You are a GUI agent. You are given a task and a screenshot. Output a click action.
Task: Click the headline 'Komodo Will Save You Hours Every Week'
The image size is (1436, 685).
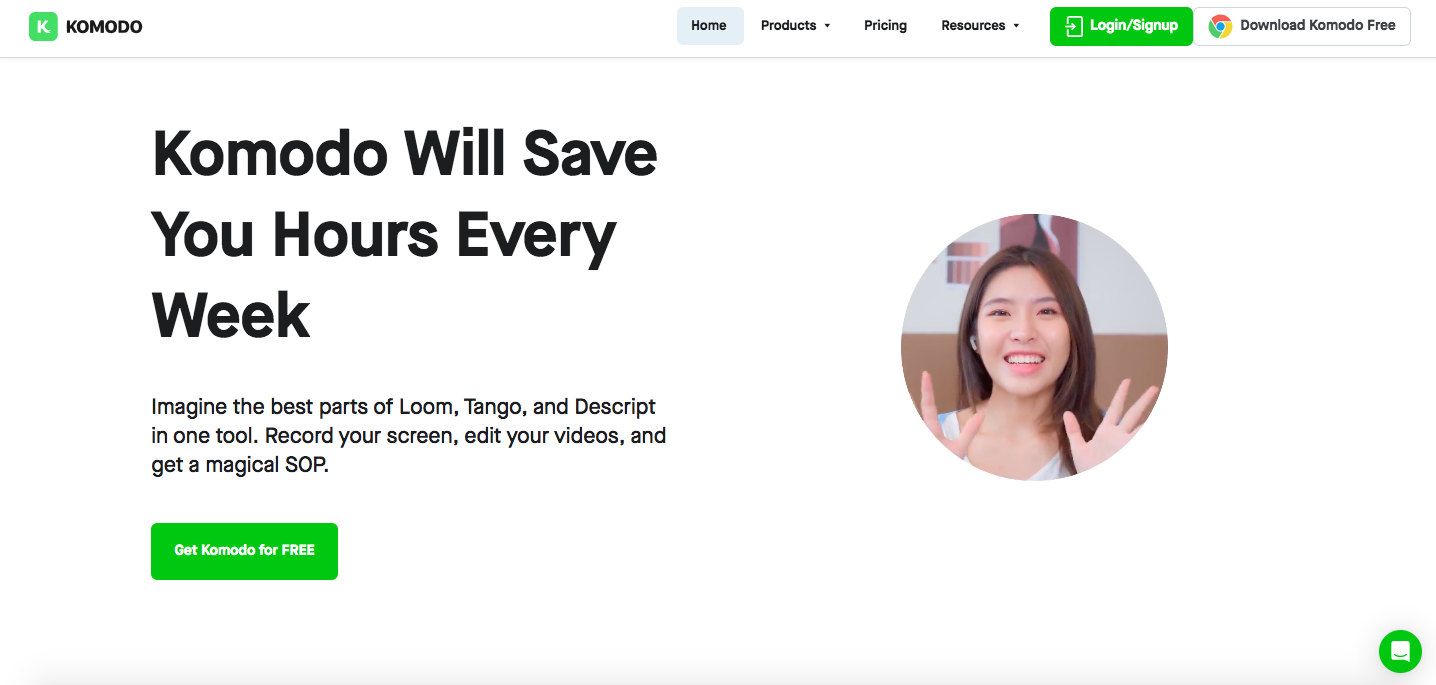tap(405, 235)
